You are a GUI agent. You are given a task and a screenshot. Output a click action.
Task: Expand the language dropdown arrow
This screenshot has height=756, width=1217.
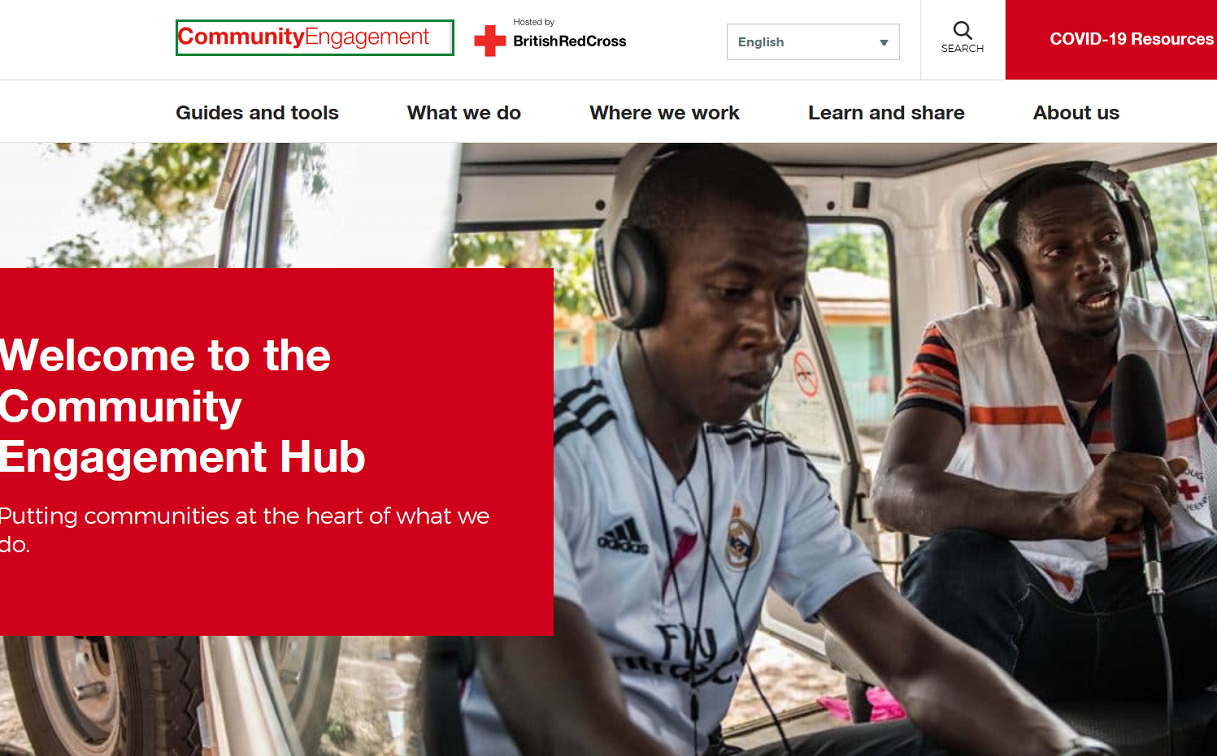[x=884, y=43]
